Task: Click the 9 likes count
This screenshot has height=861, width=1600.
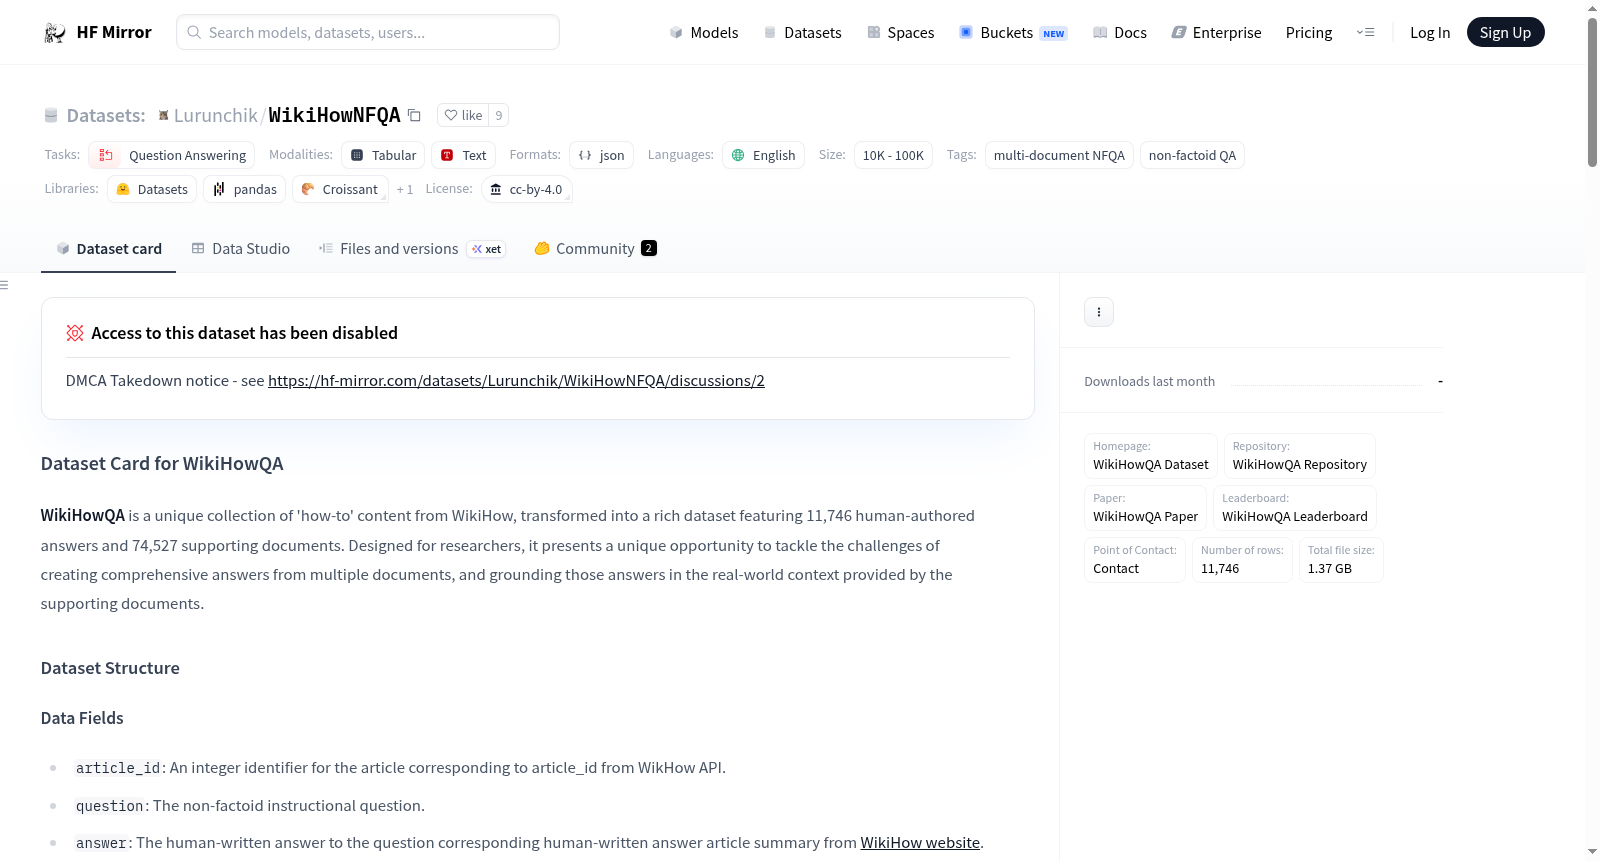Action: click(x=499, y=115)
